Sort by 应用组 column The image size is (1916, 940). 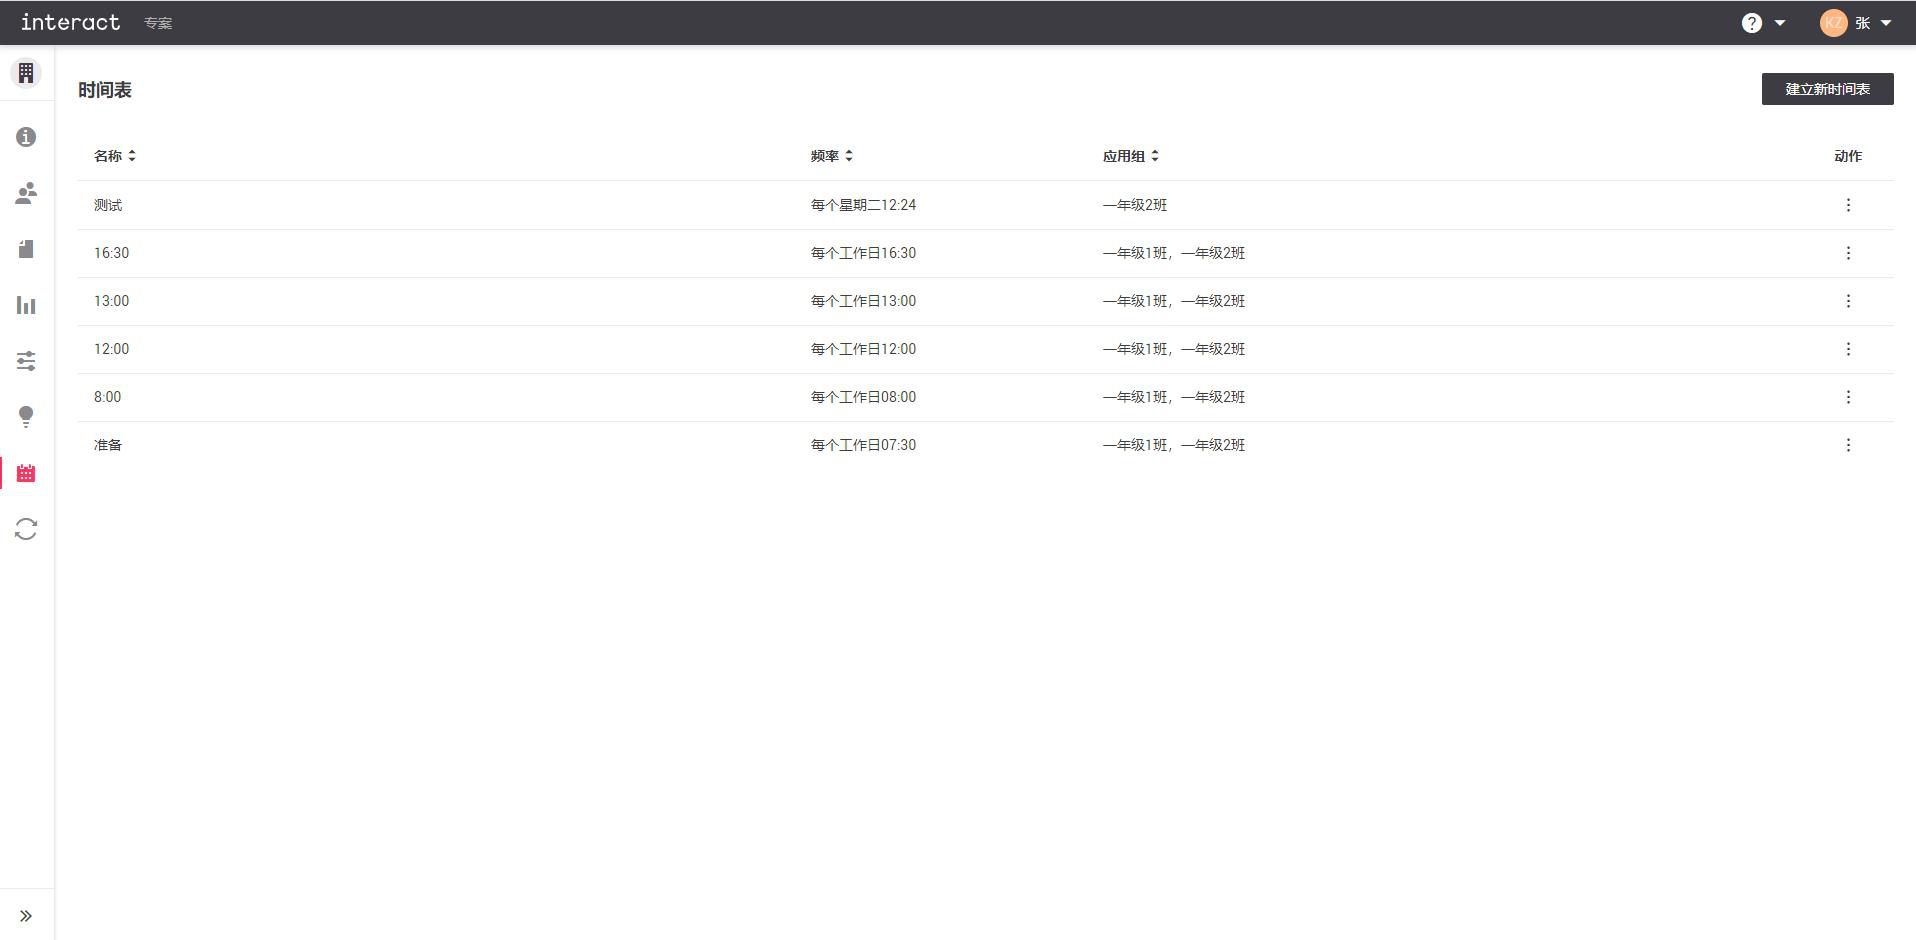point(1131,156)
